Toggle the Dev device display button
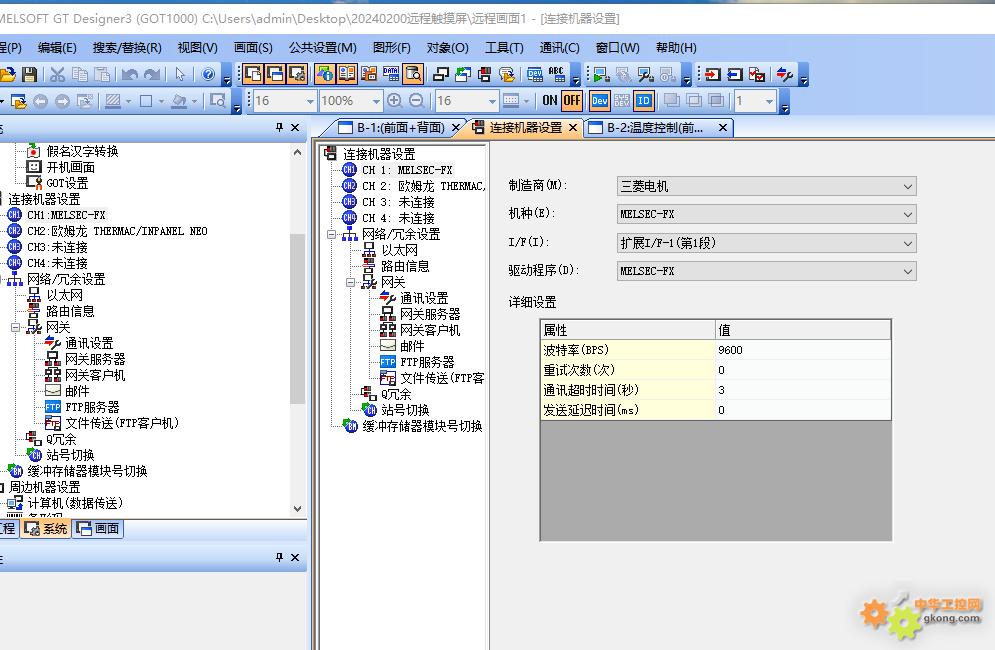 pos(600,100)
